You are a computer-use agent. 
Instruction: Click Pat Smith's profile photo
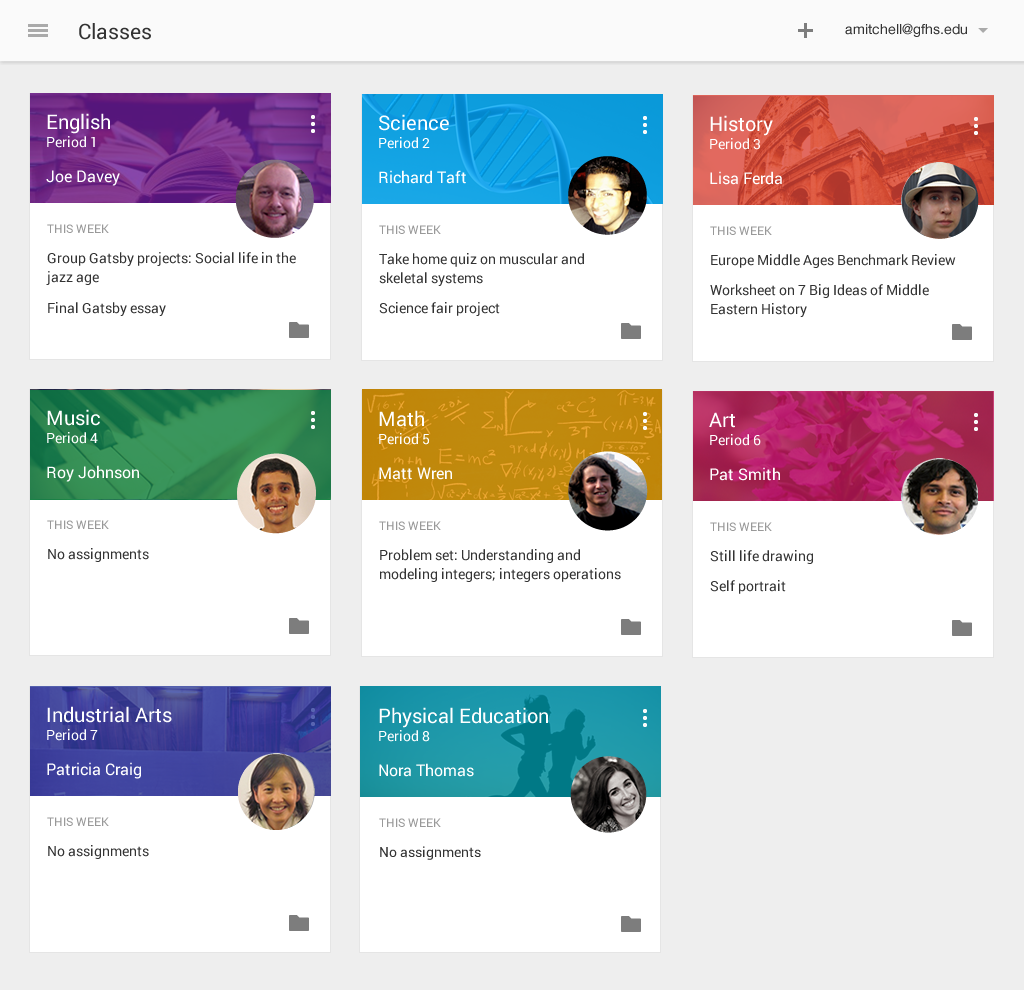tap(940, 496)
